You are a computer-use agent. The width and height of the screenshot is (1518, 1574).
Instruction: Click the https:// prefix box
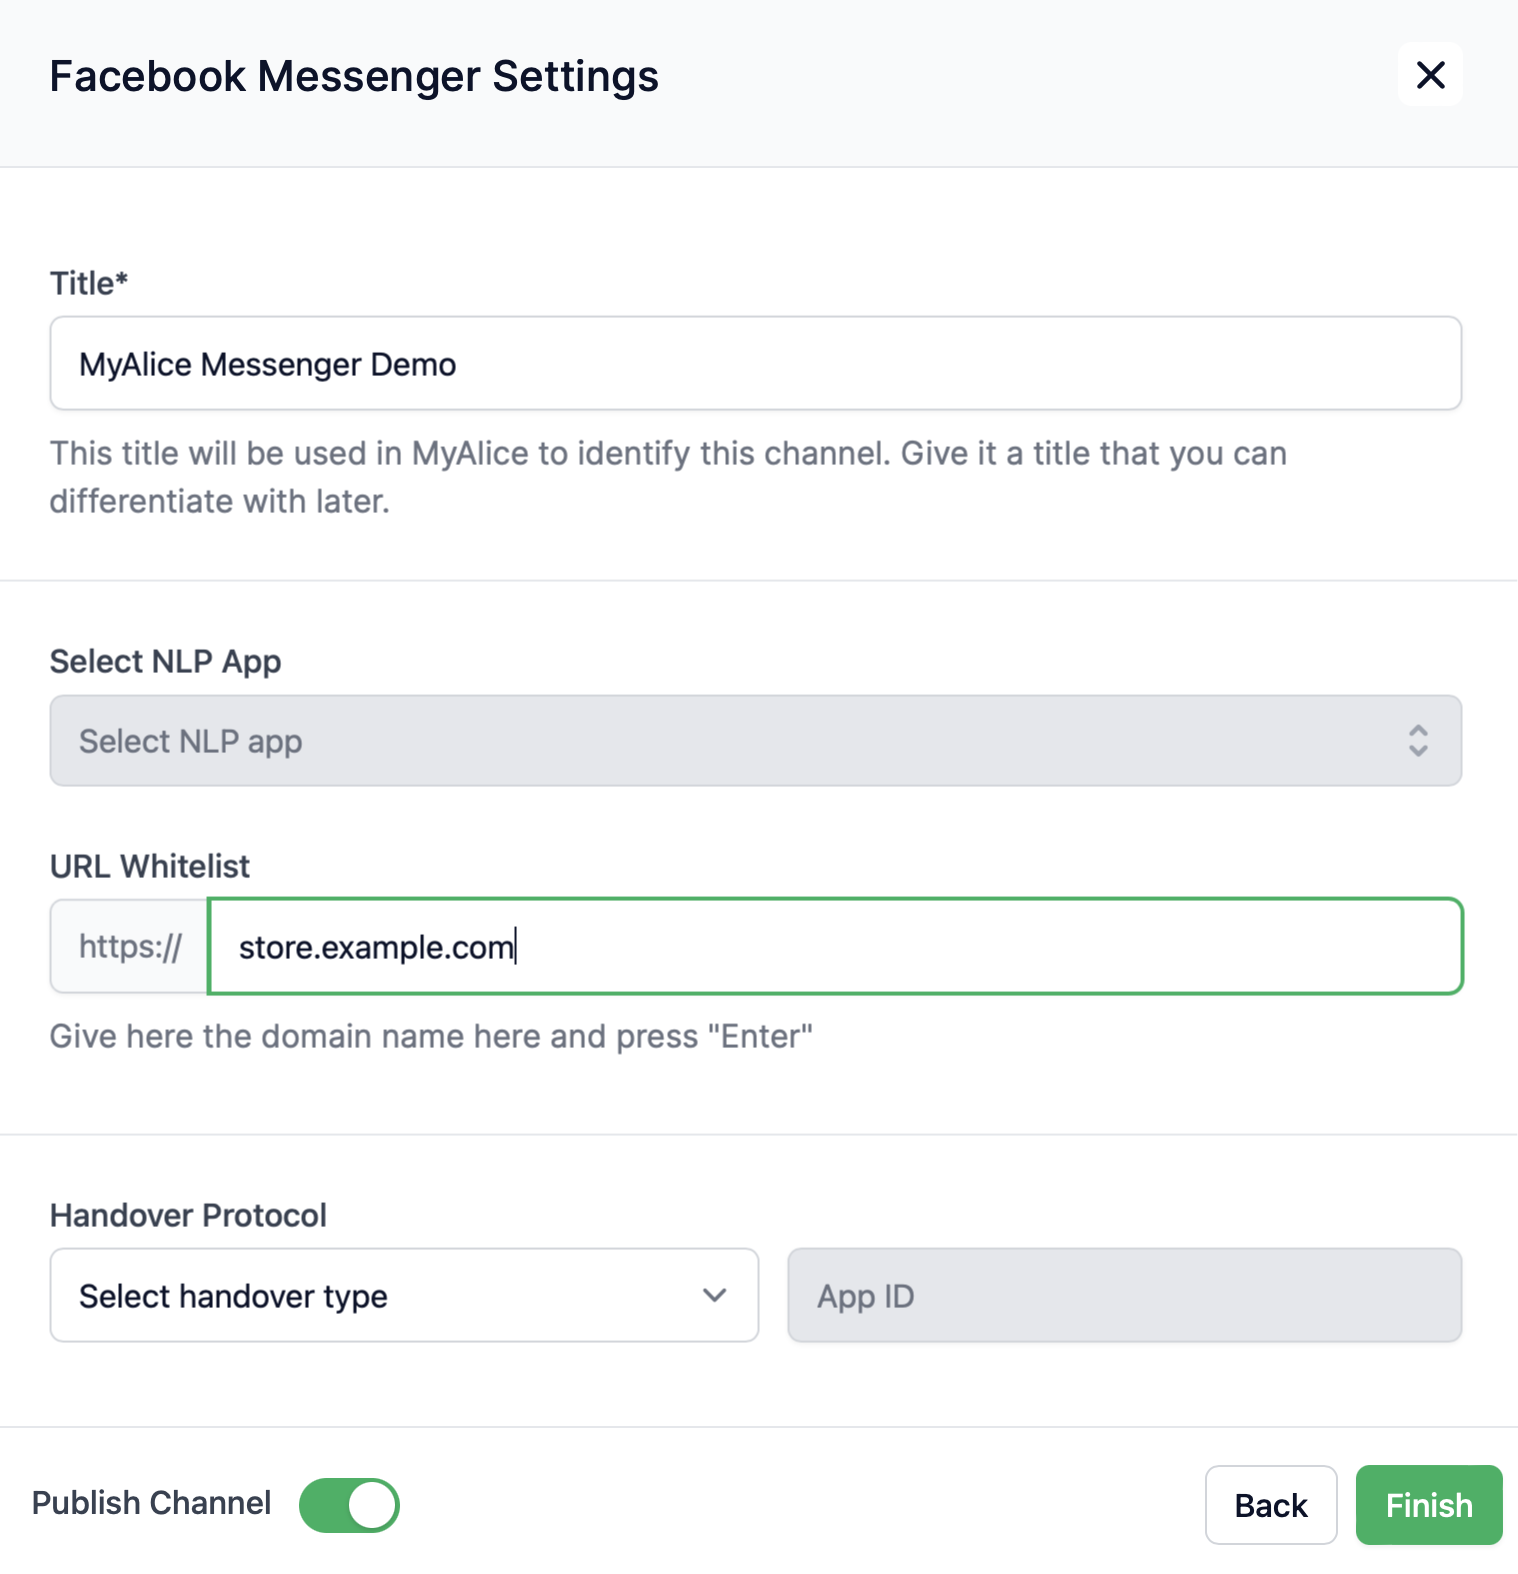tap(130, 947)
